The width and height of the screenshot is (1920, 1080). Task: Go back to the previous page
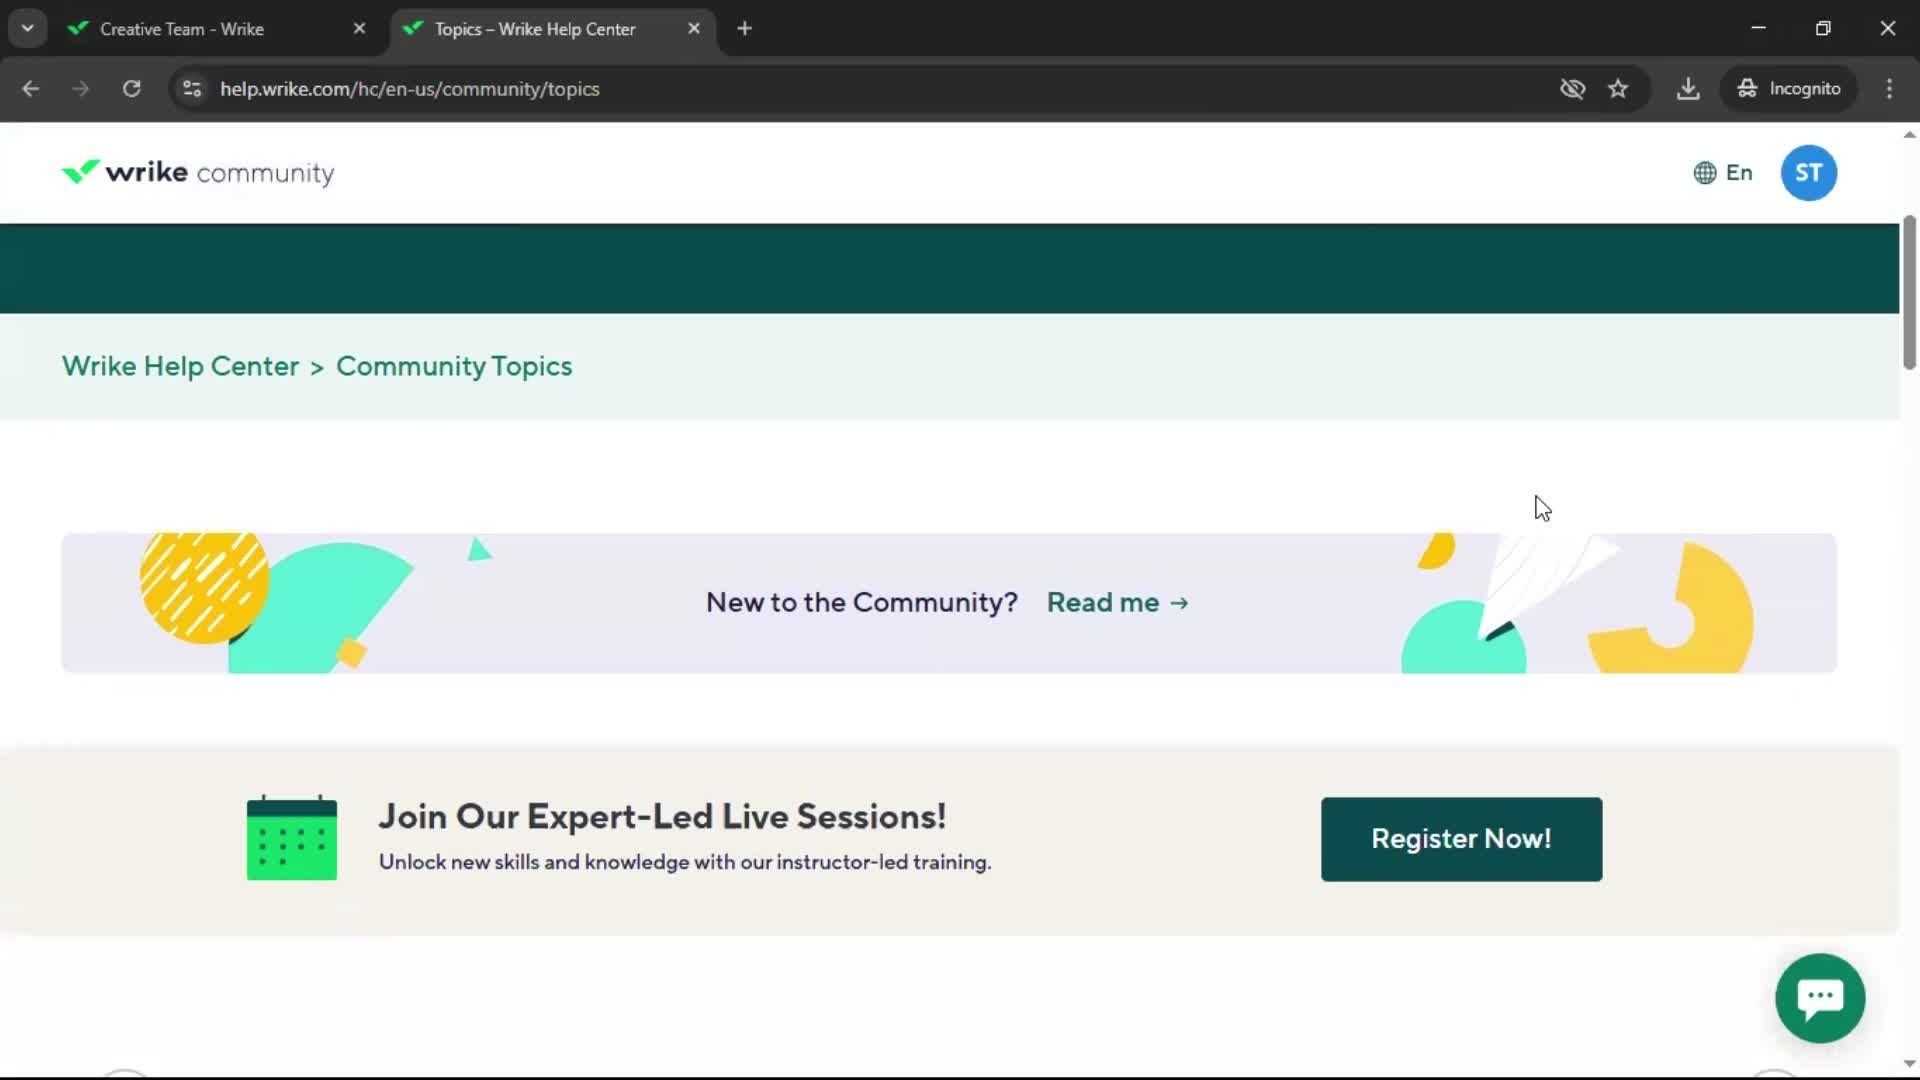[x=30, y=89]
